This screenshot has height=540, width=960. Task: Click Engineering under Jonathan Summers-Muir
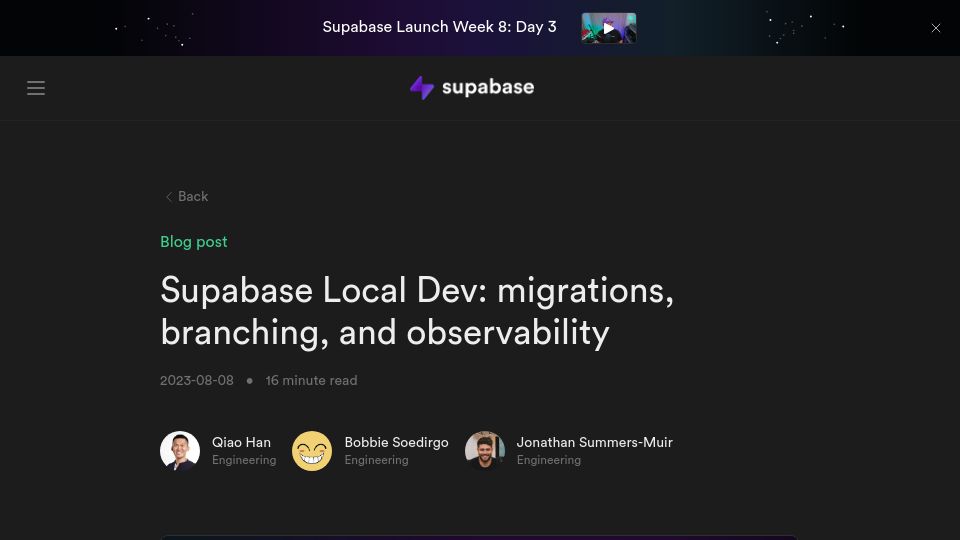549,460
